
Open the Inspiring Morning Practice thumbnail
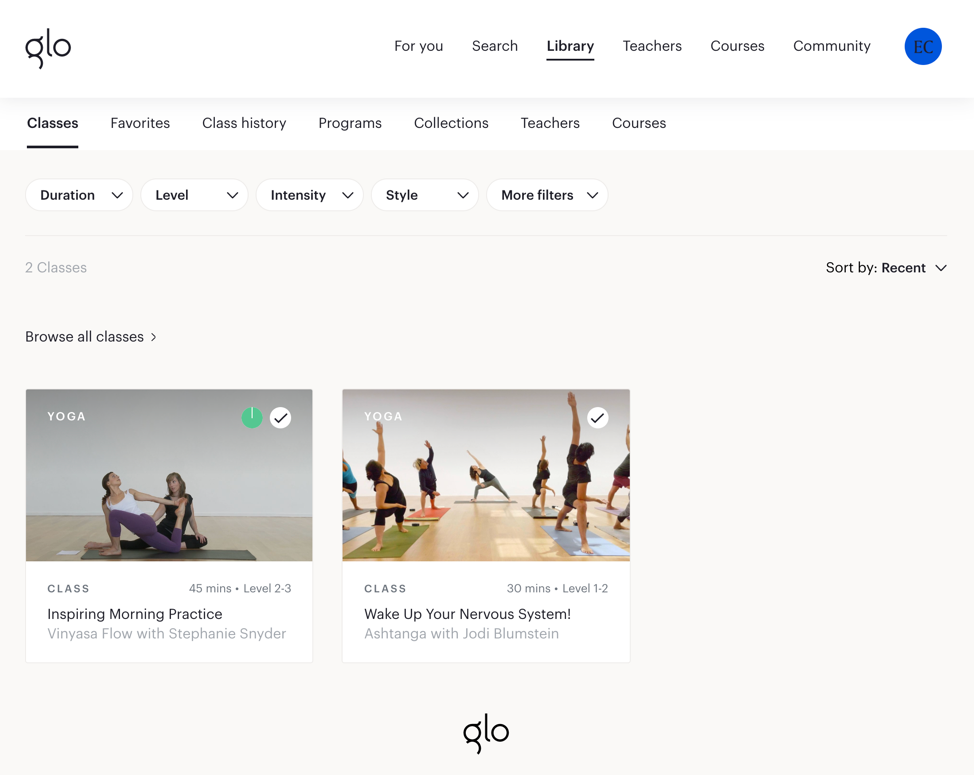tap(169, 475)
